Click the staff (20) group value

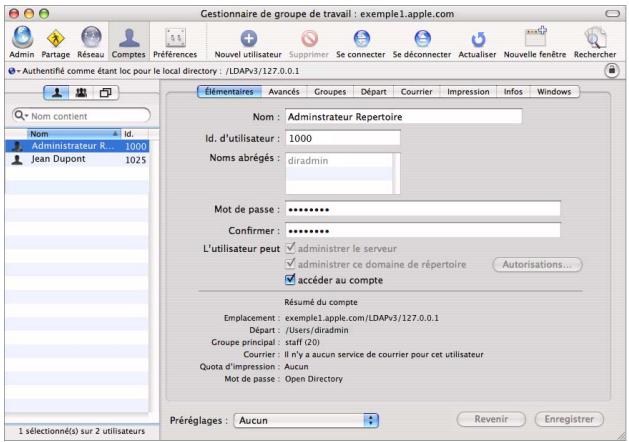[x=302, y=342]
